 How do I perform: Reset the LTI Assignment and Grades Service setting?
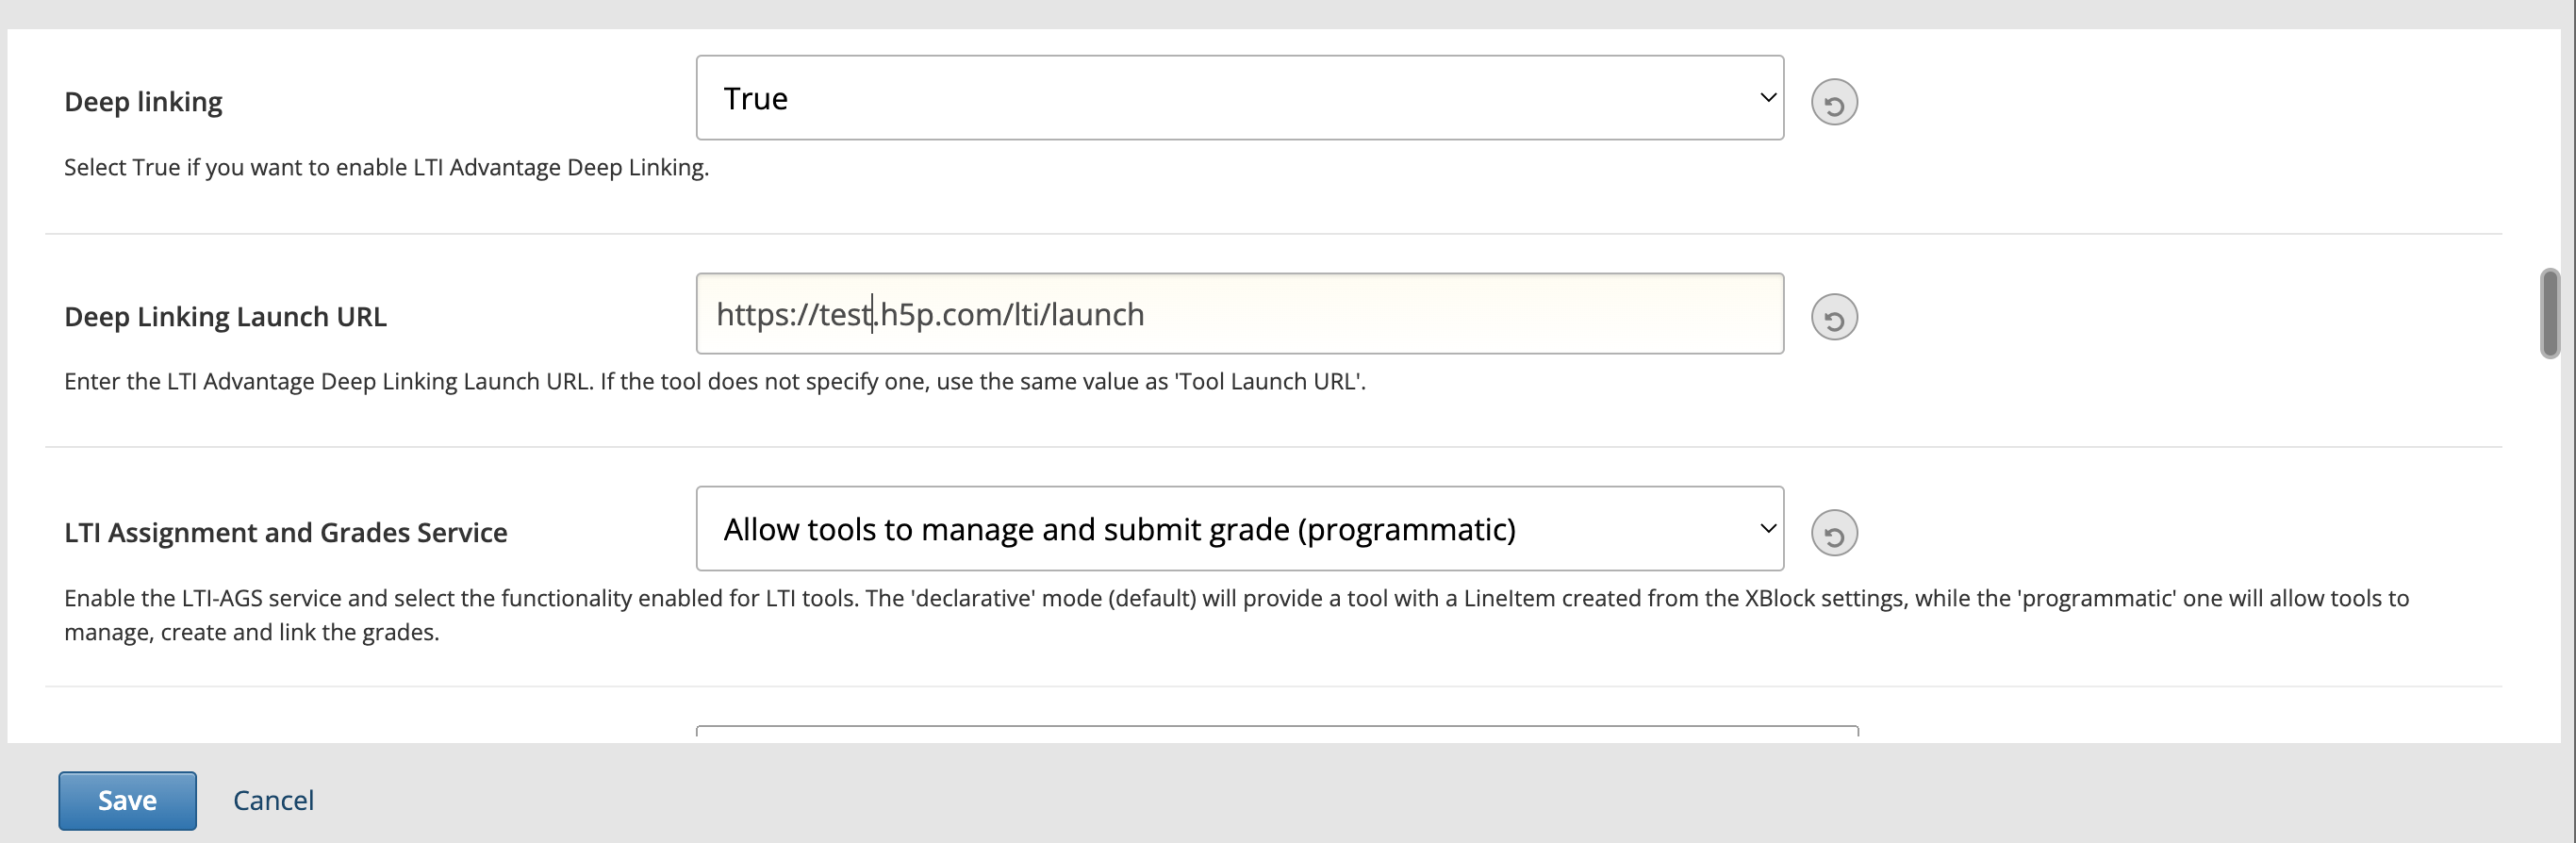1833,533
